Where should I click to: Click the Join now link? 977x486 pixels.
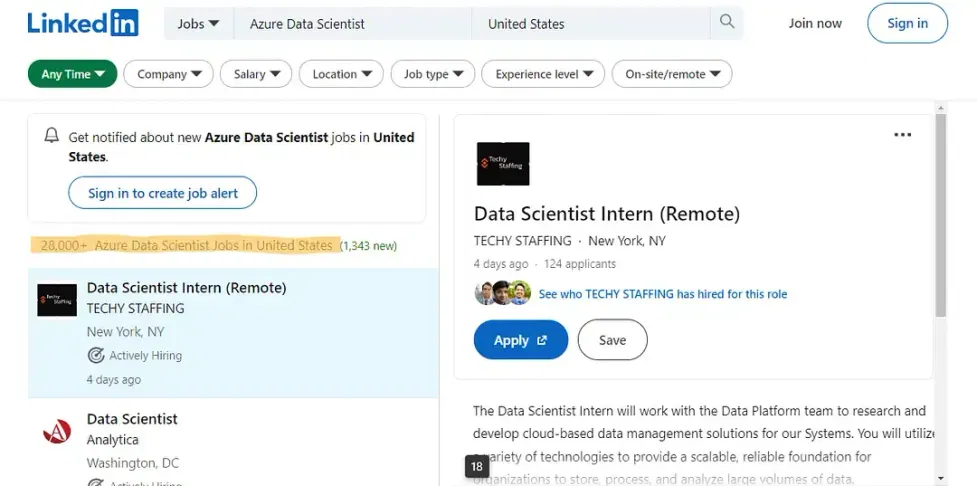tap(815, 23)
